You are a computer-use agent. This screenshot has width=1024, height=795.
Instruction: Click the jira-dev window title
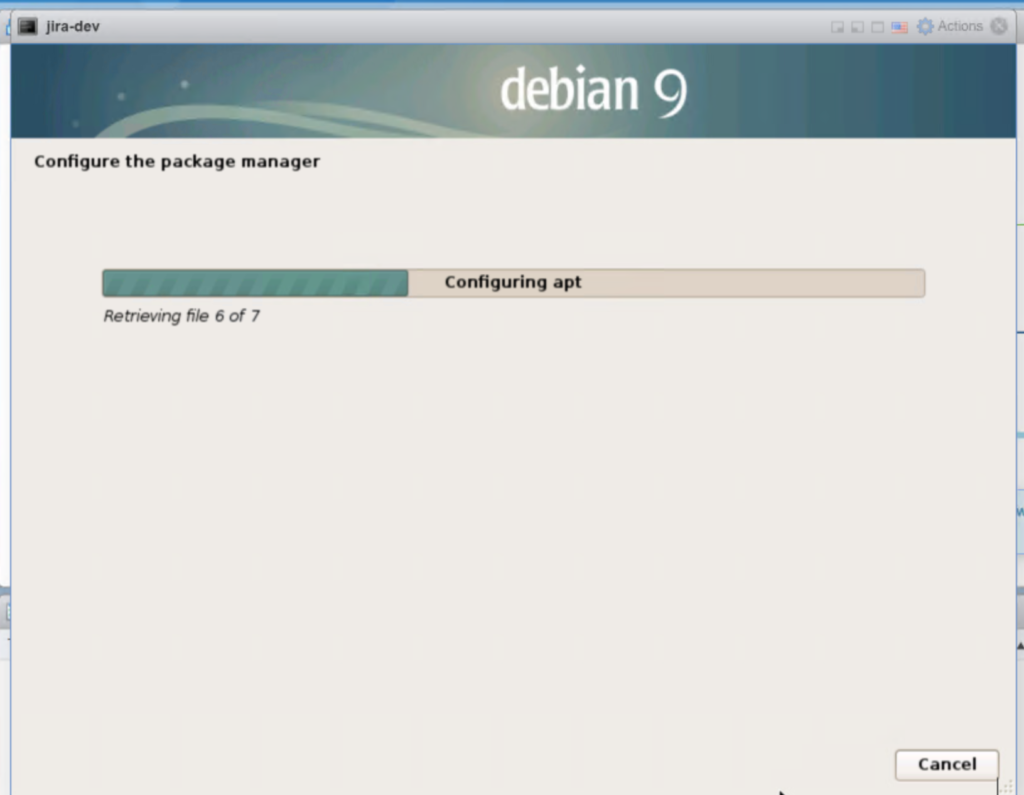tap(72, 27)
